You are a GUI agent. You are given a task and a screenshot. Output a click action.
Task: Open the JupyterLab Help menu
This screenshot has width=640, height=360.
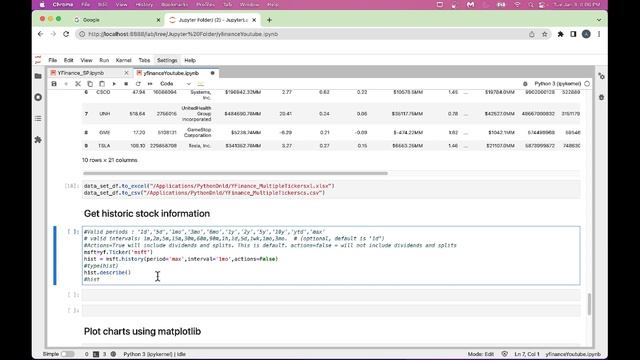[190, 60]
